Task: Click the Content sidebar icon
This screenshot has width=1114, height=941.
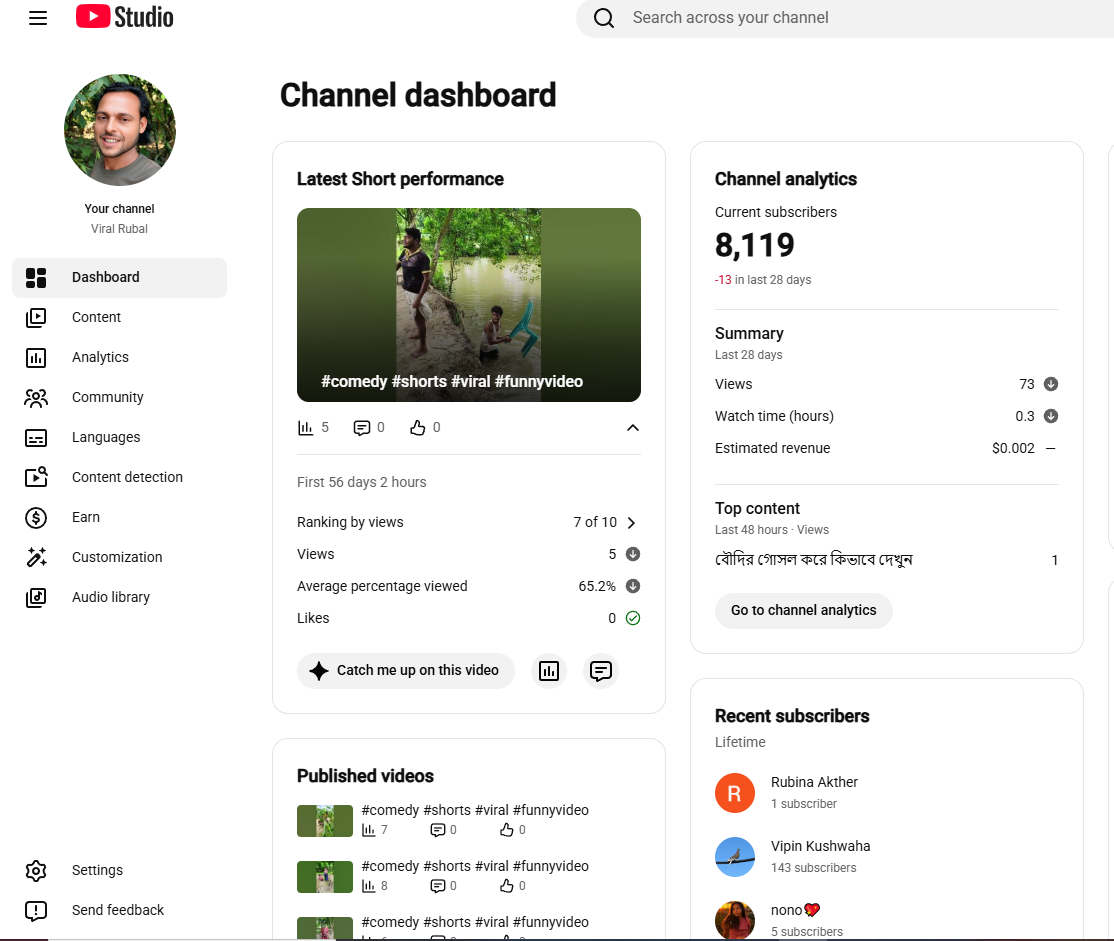Action: [36, 318]
